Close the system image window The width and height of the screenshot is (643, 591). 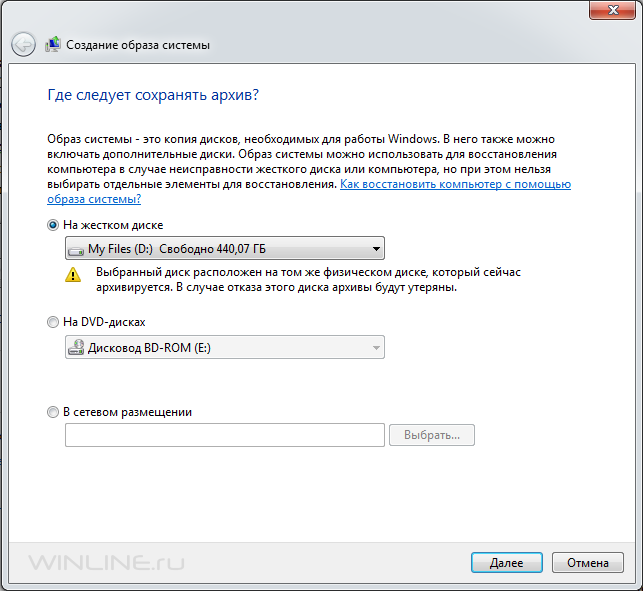tap(613, 10)
